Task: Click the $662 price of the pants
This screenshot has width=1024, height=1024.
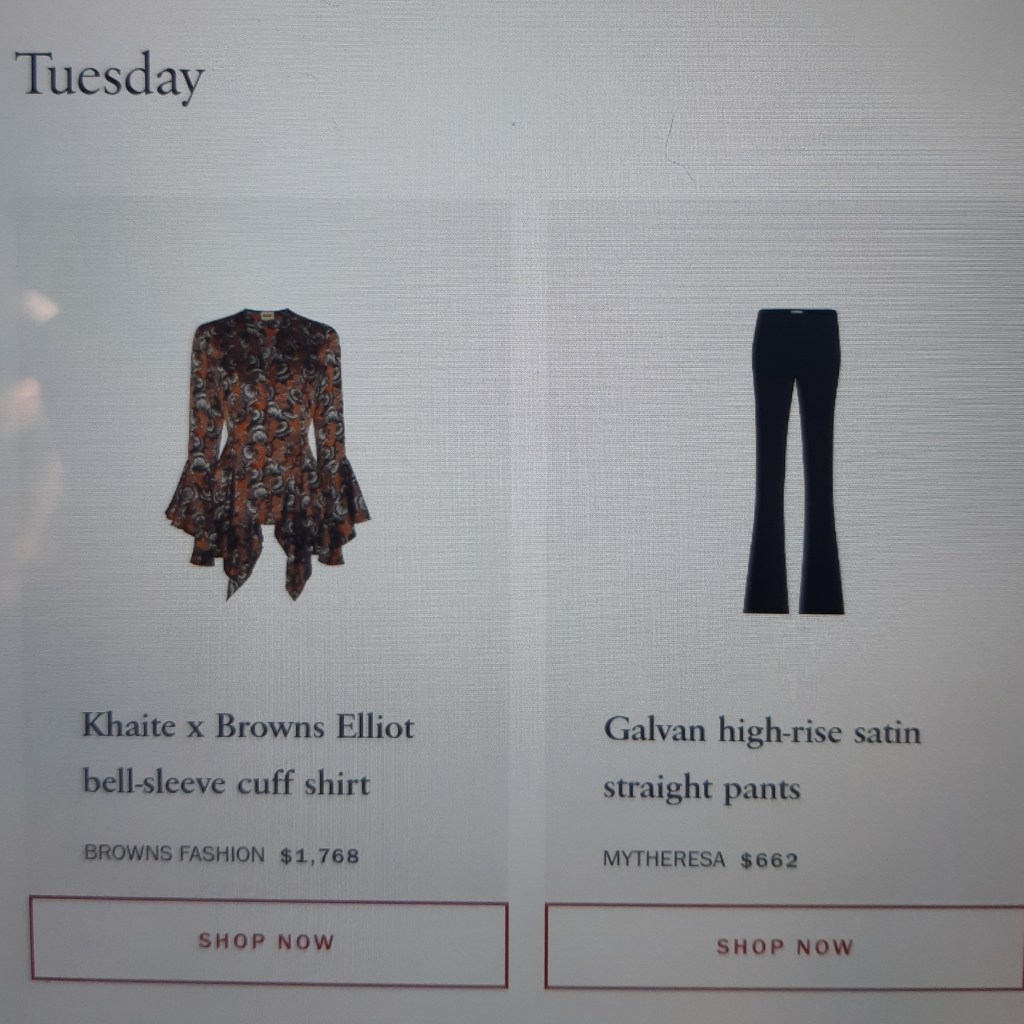Action: 769,860
